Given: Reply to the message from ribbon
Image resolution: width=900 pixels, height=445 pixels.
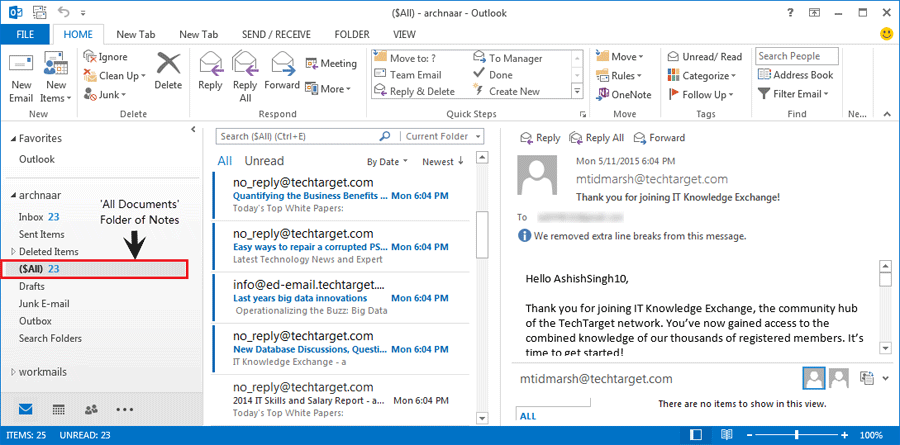Looking at the screenshot, I should pos(210,71).
